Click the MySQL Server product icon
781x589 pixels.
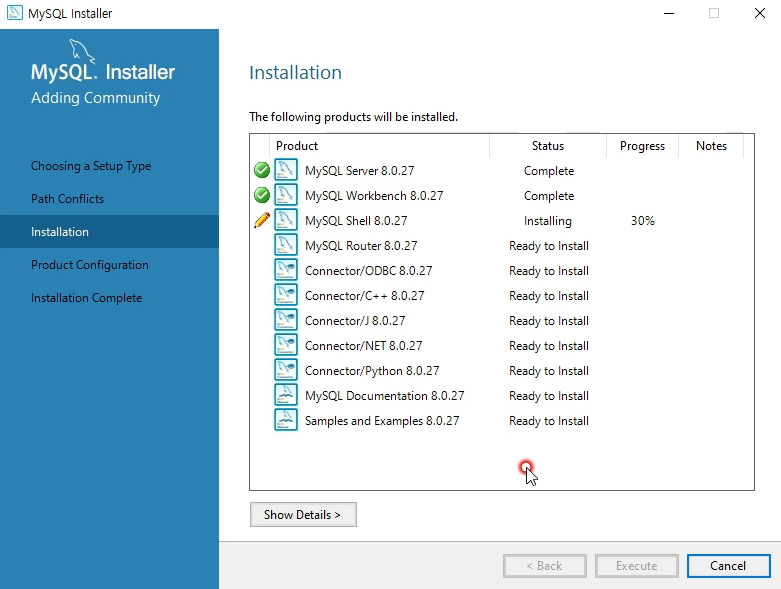point(286,170)
